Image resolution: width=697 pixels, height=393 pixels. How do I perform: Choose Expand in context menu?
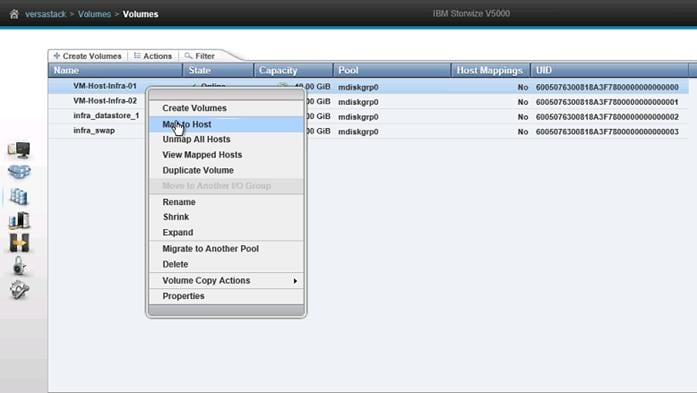[226, 233]
